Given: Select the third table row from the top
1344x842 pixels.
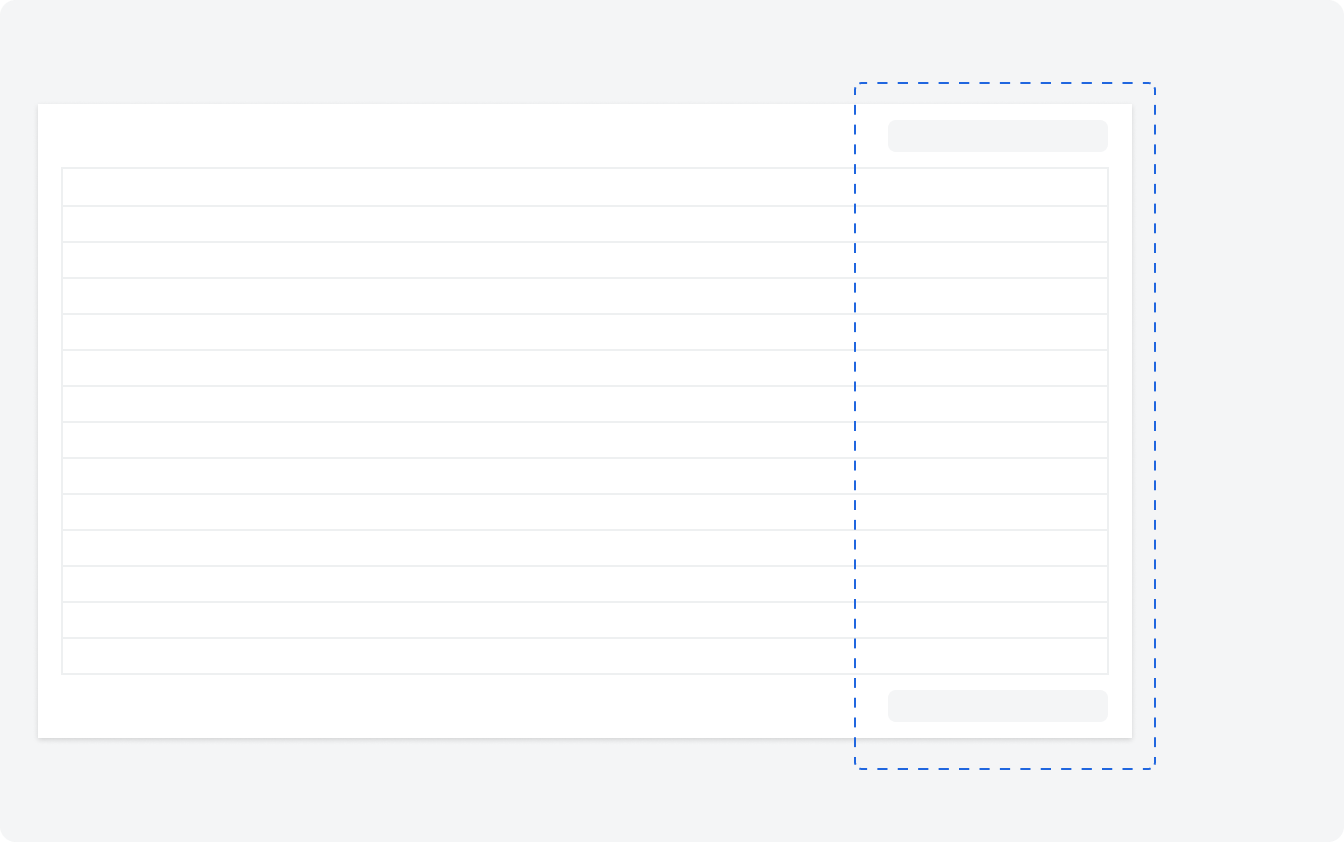Looking at the screenshot, I should point(585,260).
